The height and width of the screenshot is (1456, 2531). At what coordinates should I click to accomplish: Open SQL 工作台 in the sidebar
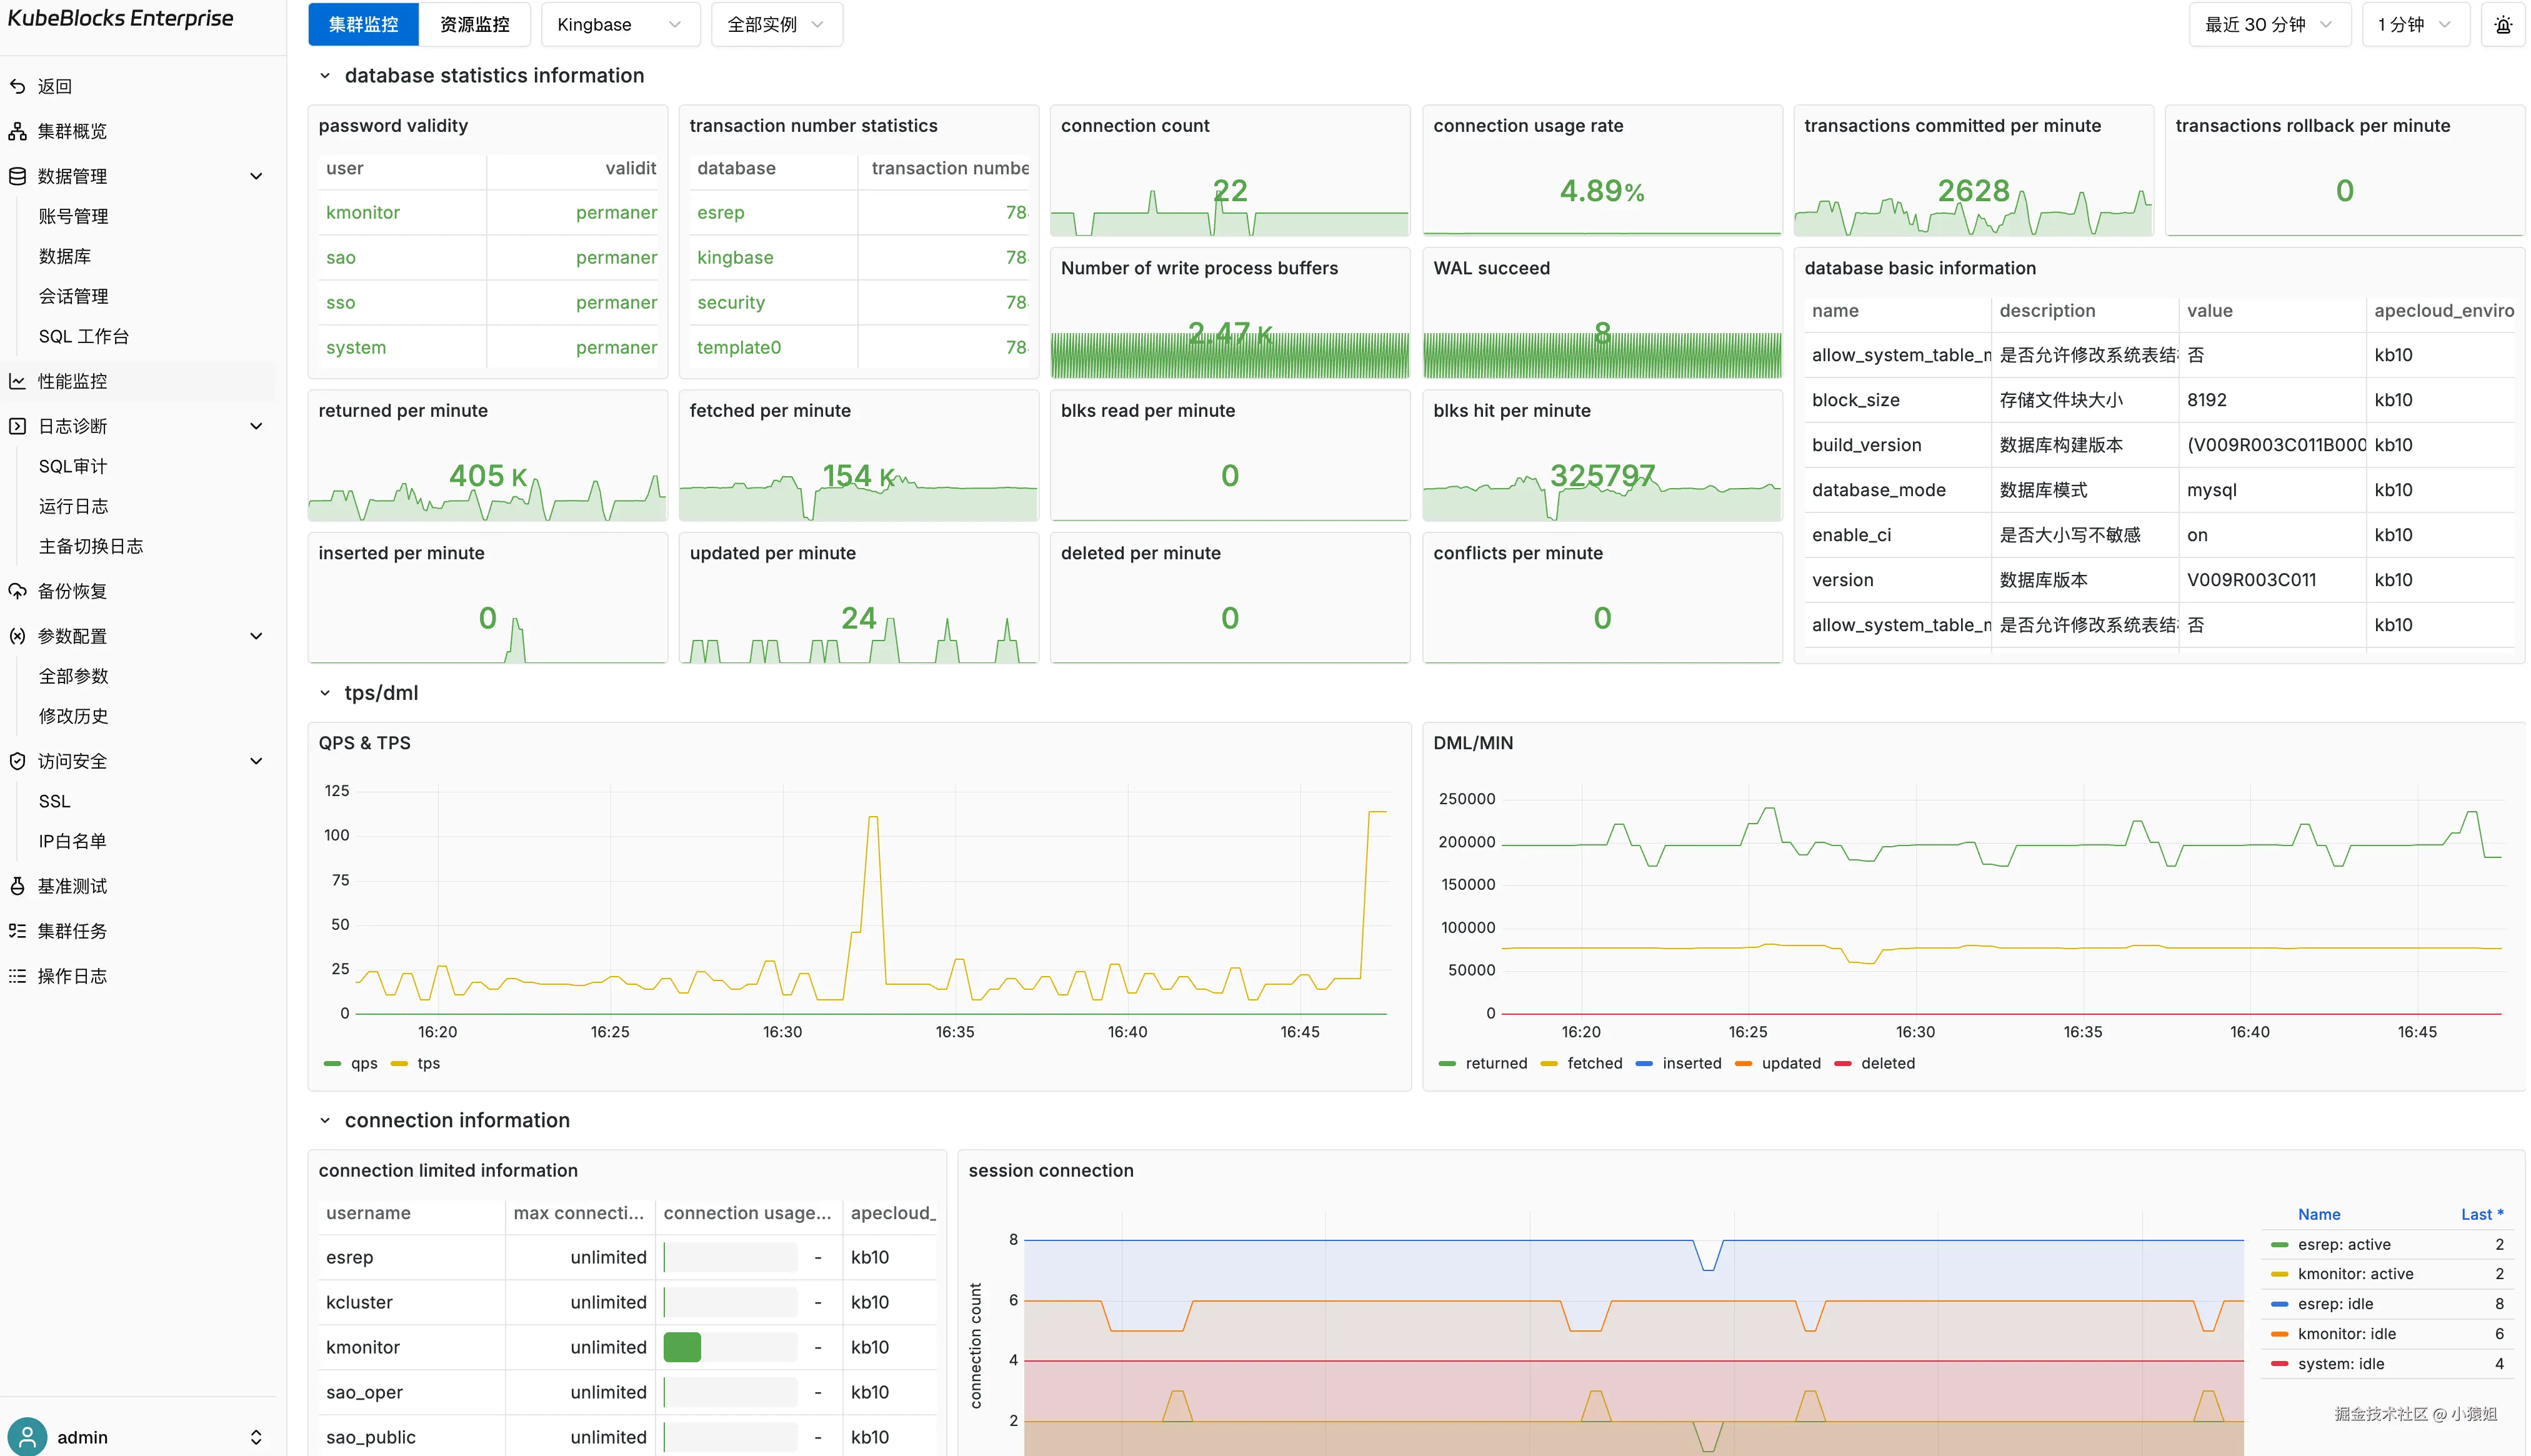coord(84,336)
